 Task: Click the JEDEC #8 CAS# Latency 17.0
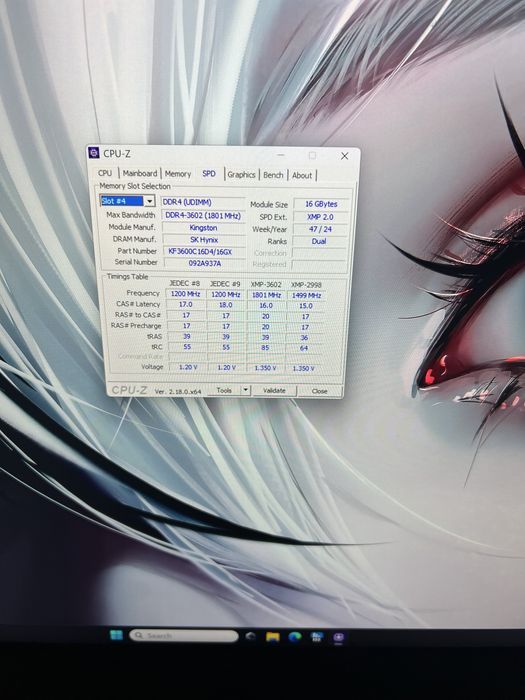[x=186, y=304]
